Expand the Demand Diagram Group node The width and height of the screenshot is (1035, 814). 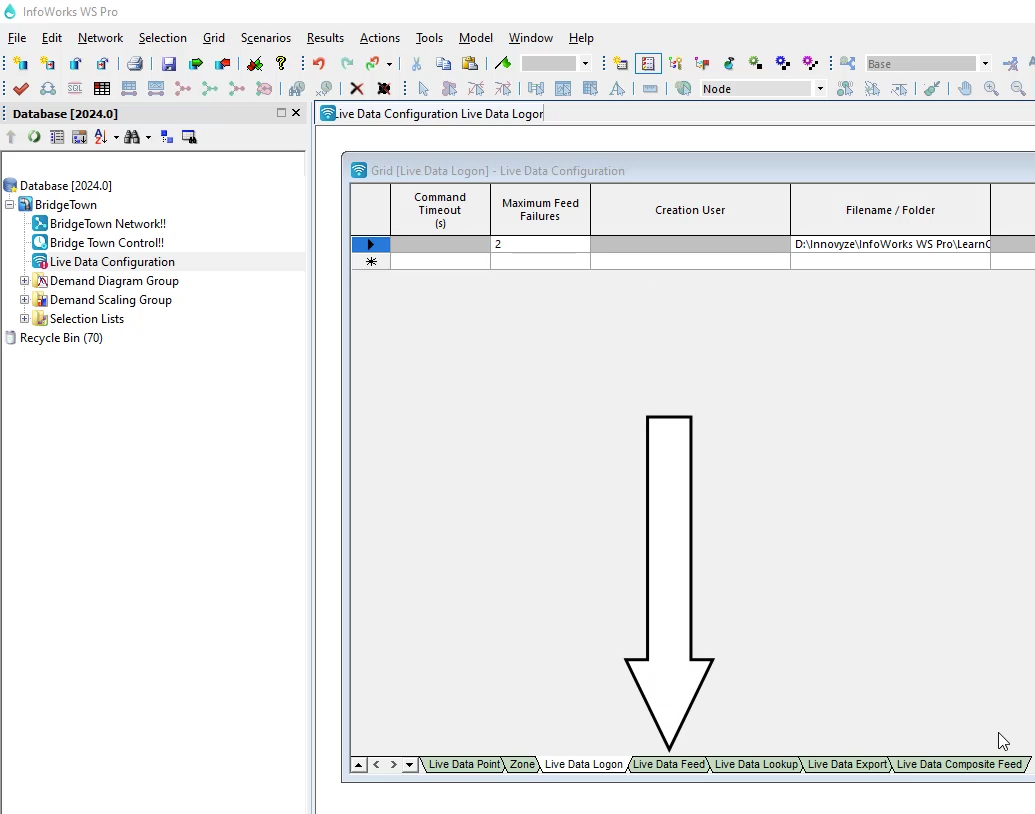coord(24,281)
